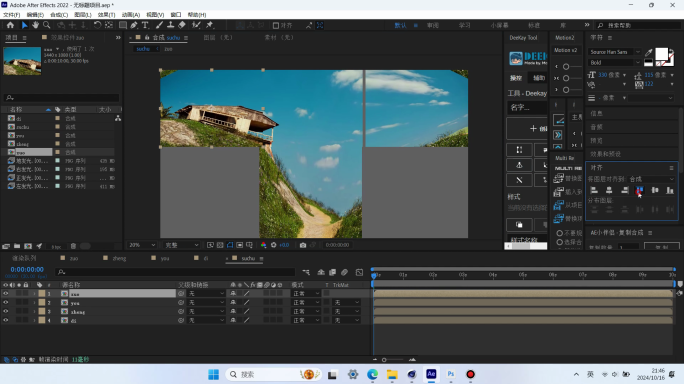The width and height of the screenshot is (684, 384).
Task: Hide the di layer eye toggle
Action: tap(6, 320)
